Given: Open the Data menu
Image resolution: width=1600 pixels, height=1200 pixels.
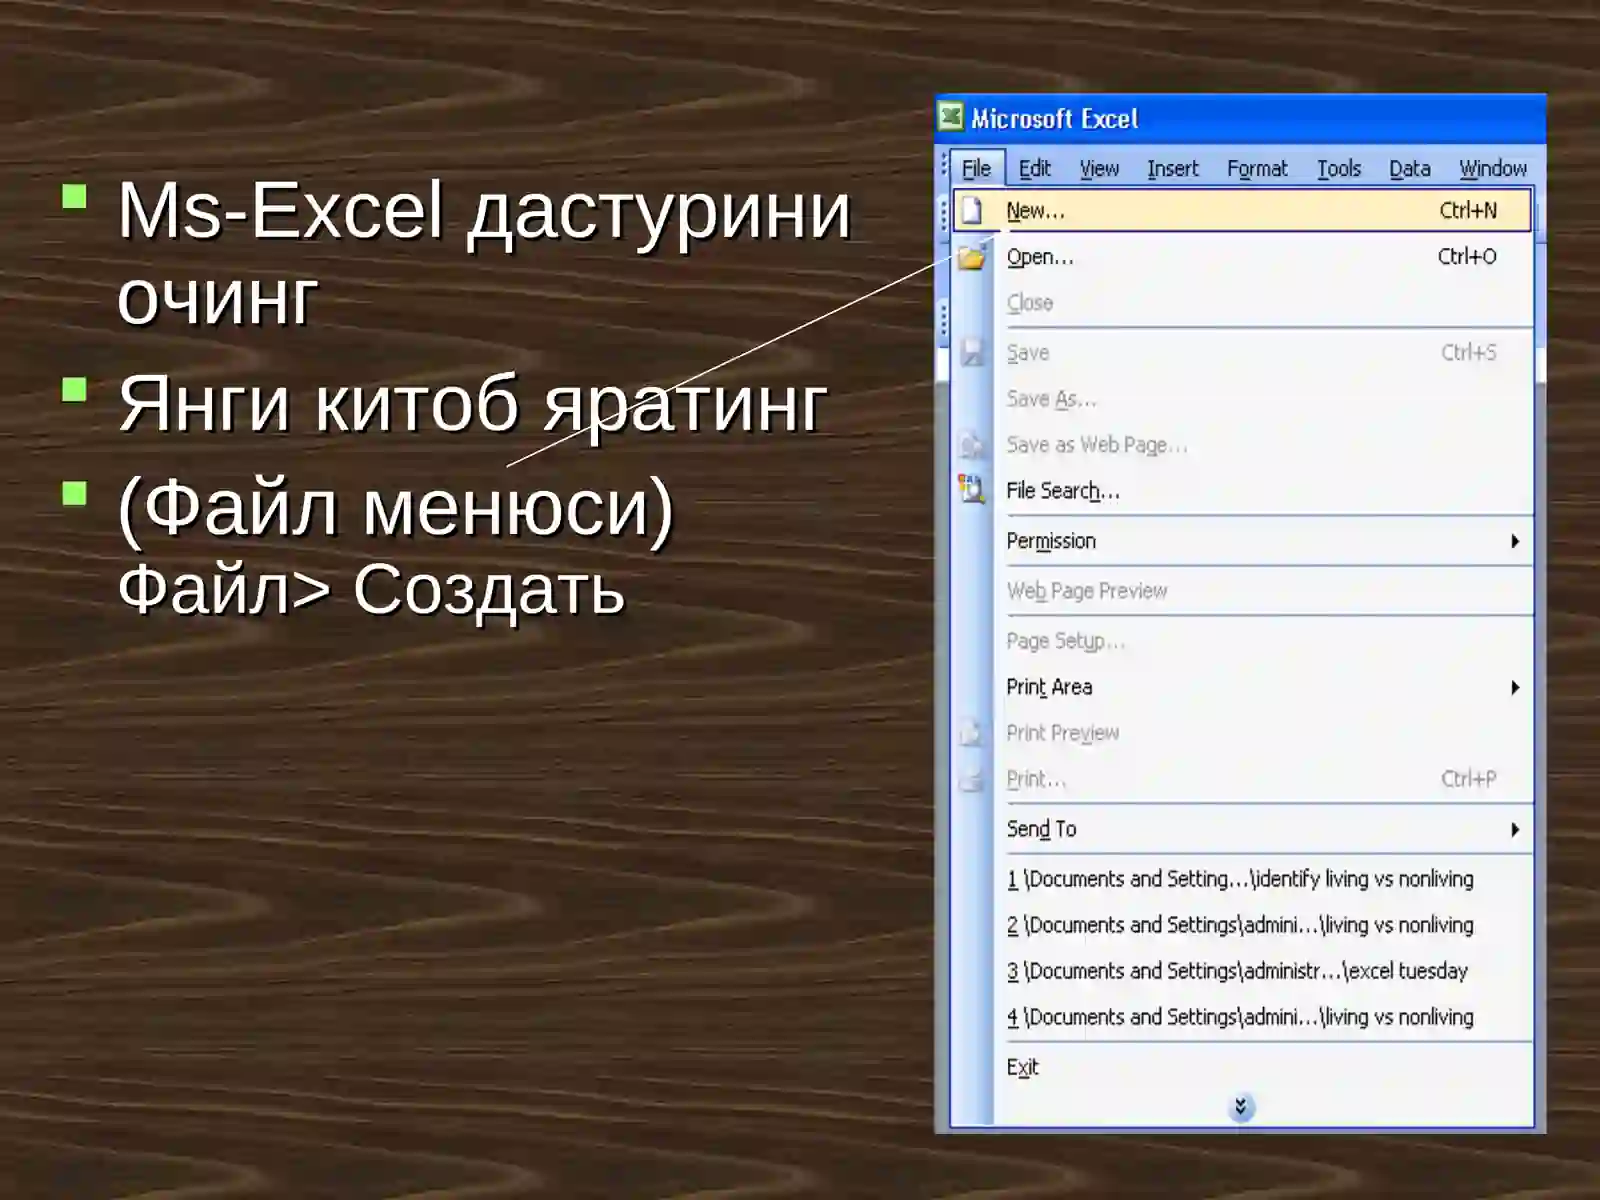Looking at the screenshot, I should (x=1410, y=168).
